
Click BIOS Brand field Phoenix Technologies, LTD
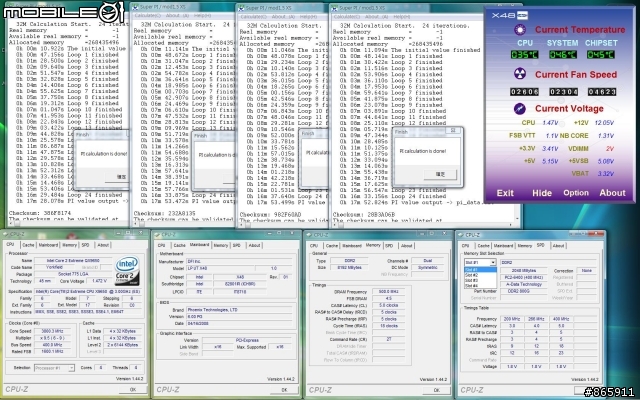pyautogui.click(x=239, y=310)
